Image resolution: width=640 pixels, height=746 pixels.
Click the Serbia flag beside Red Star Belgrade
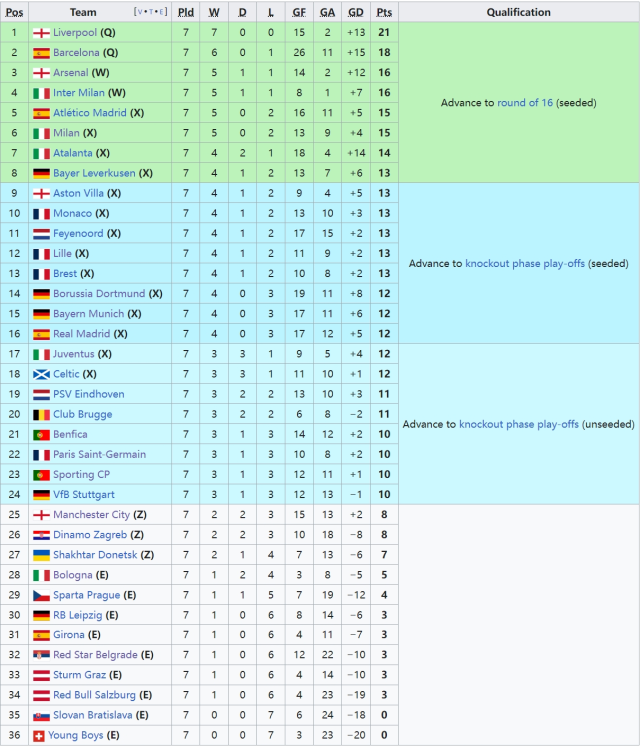[x=41, y=655]
